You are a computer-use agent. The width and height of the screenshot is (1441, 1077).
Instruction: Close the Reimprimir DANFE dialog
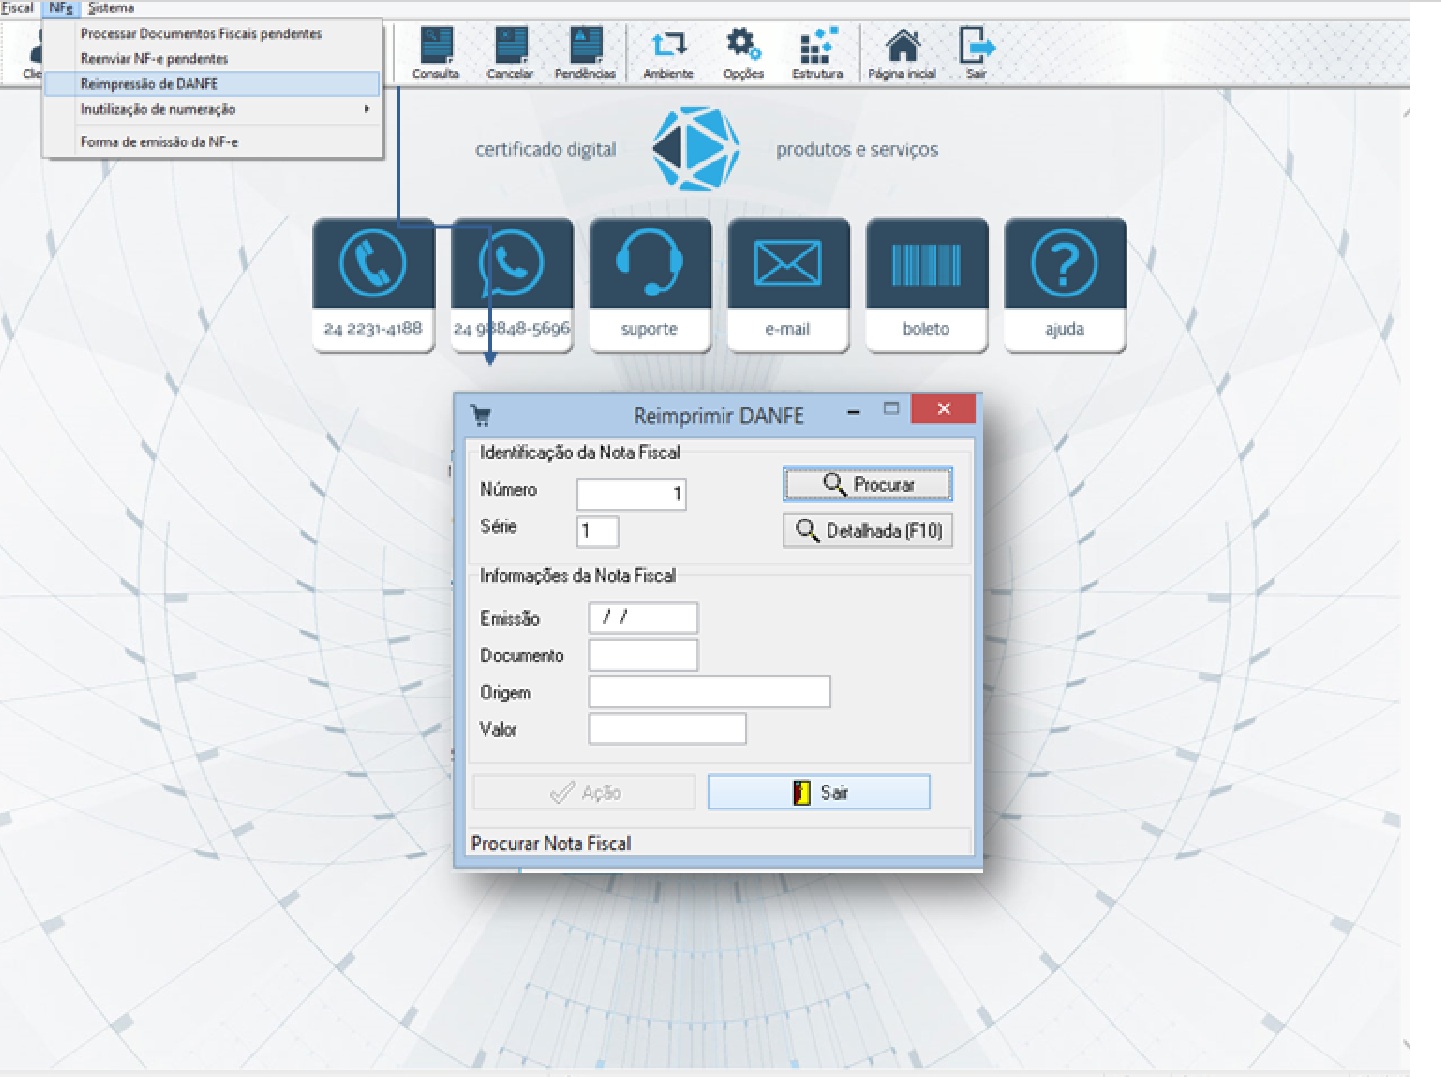(943, 409)
